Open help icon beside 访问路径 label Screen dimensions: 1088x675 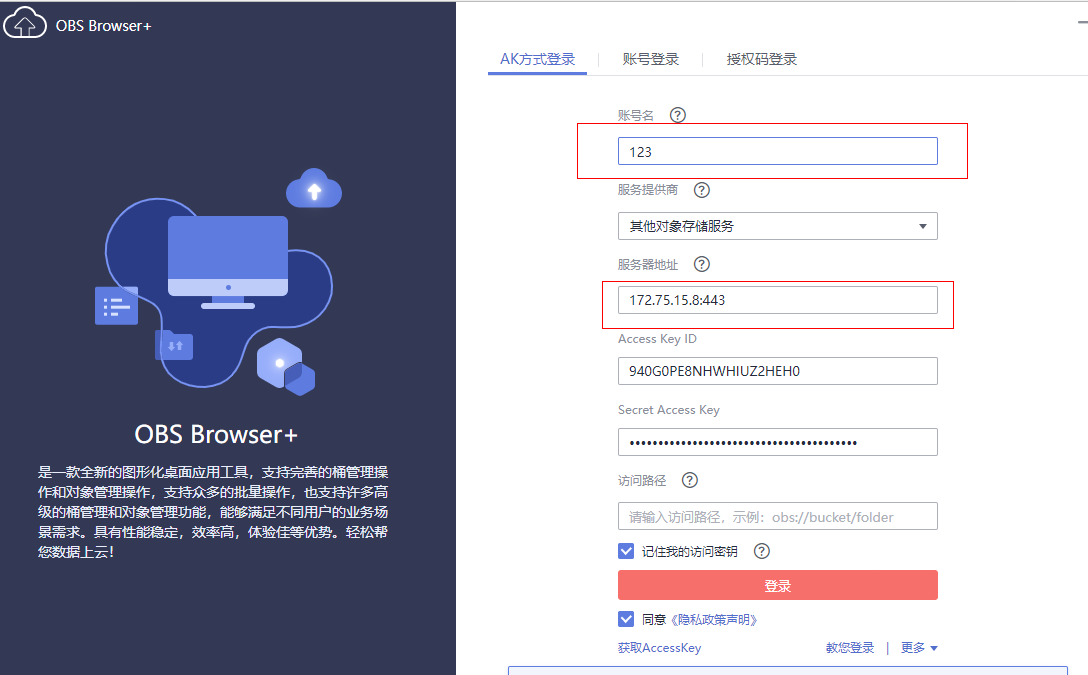690,480
